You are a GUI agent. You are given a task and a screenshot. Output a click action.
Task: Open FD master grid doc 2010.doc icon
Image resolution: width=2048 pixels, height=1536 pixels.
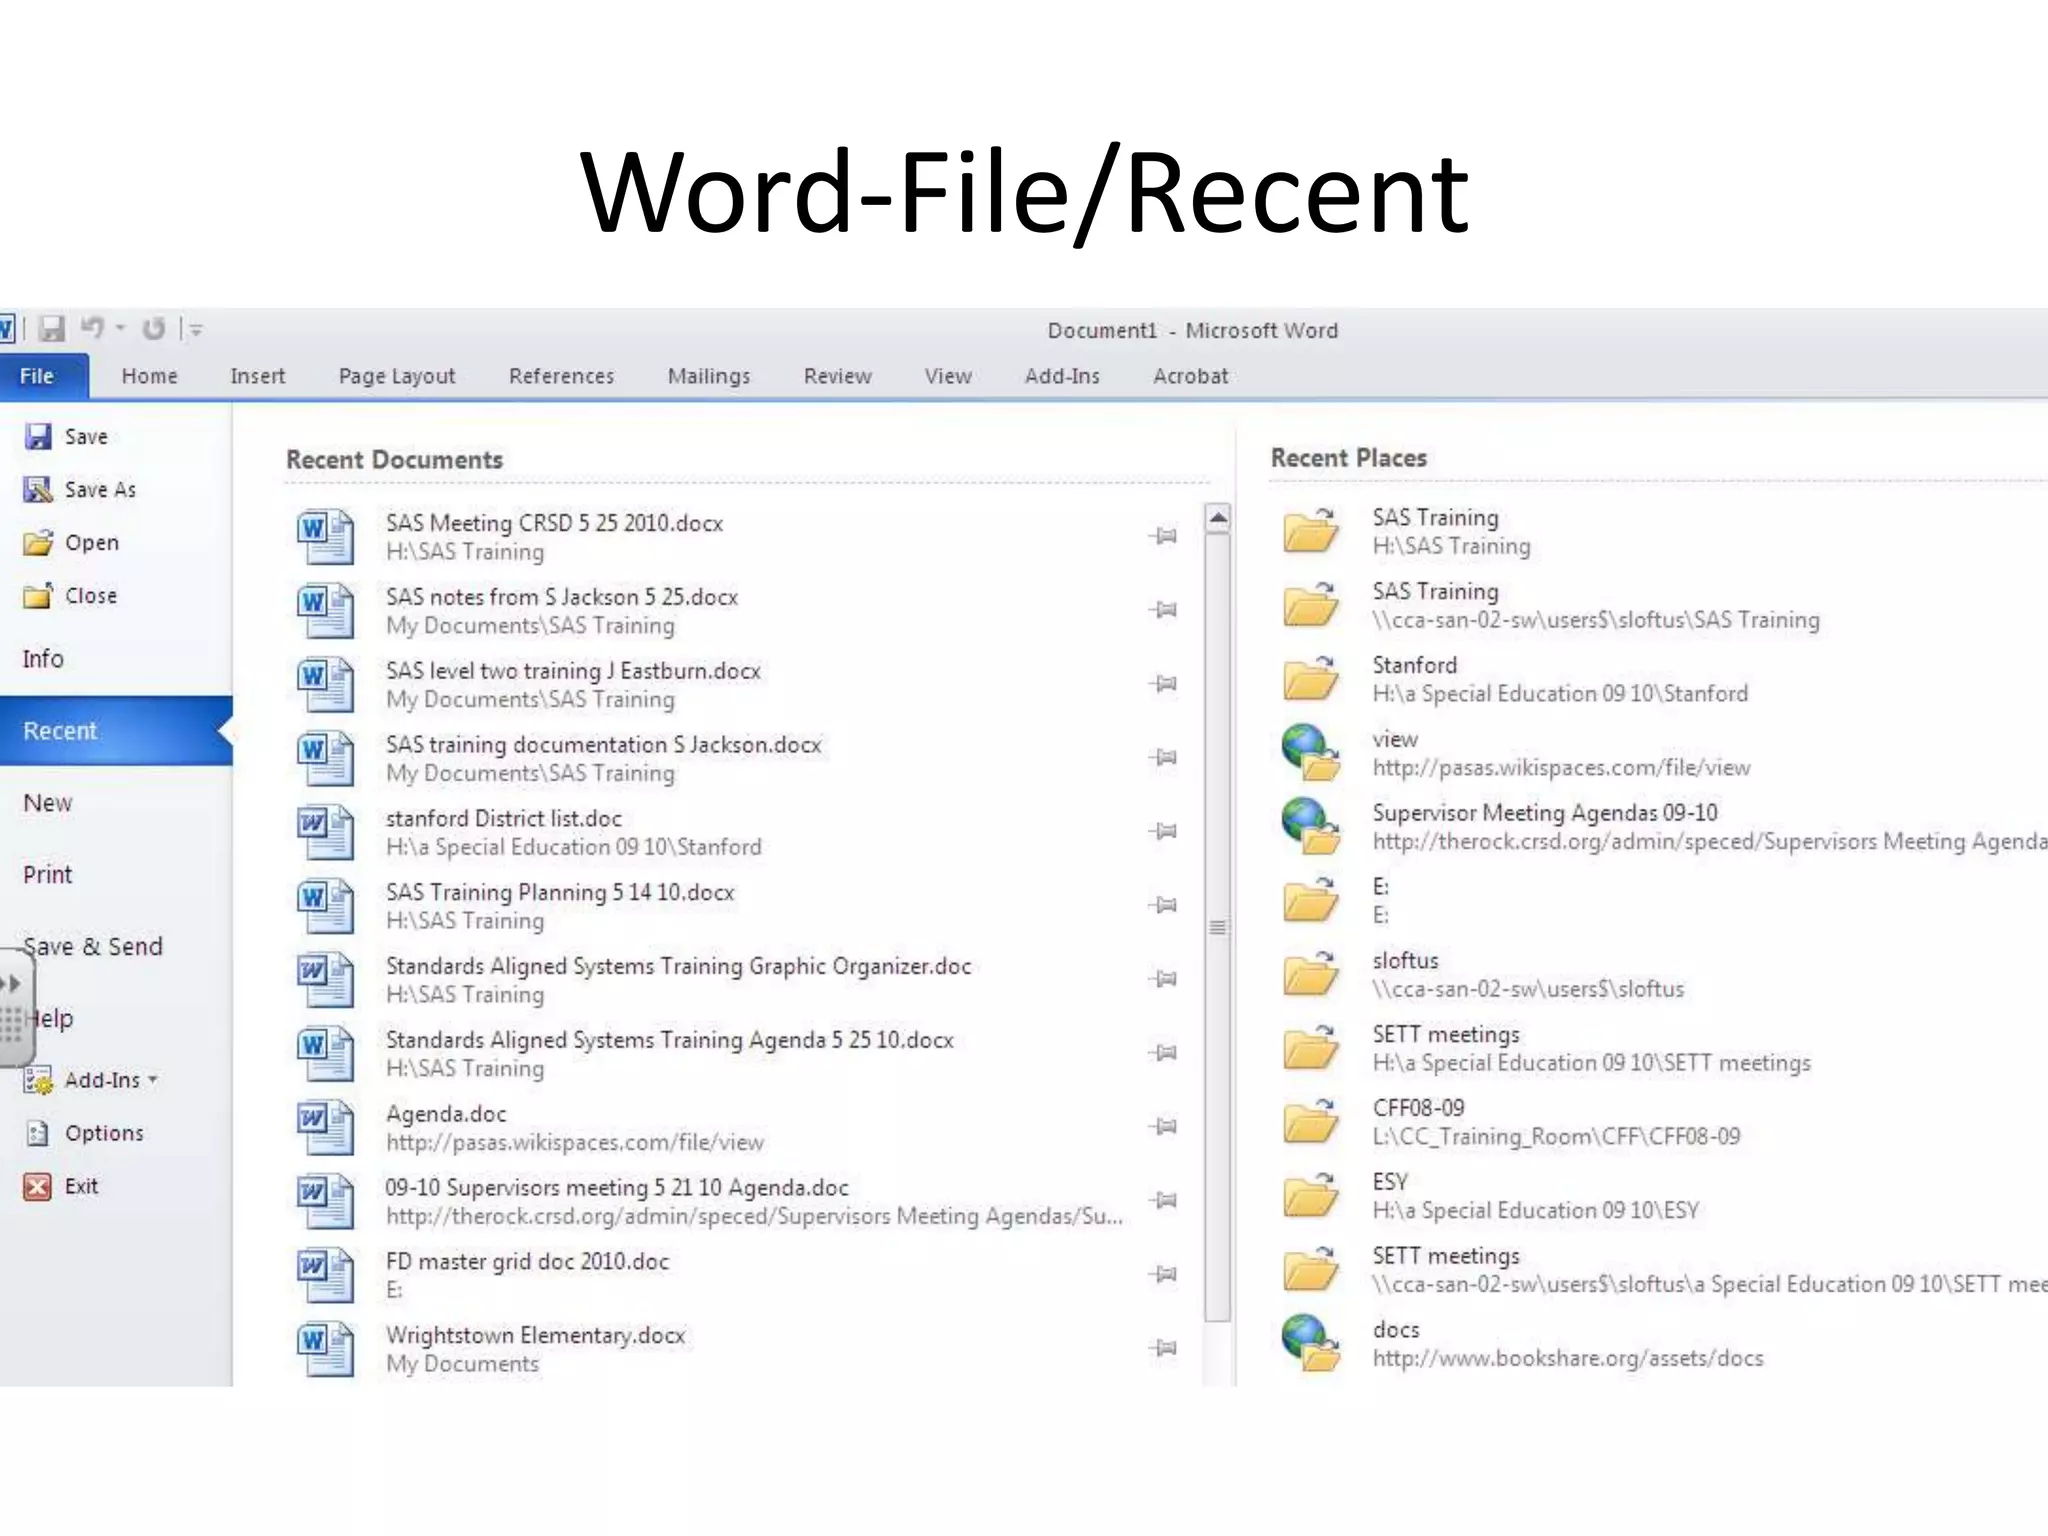point(325,1274)
